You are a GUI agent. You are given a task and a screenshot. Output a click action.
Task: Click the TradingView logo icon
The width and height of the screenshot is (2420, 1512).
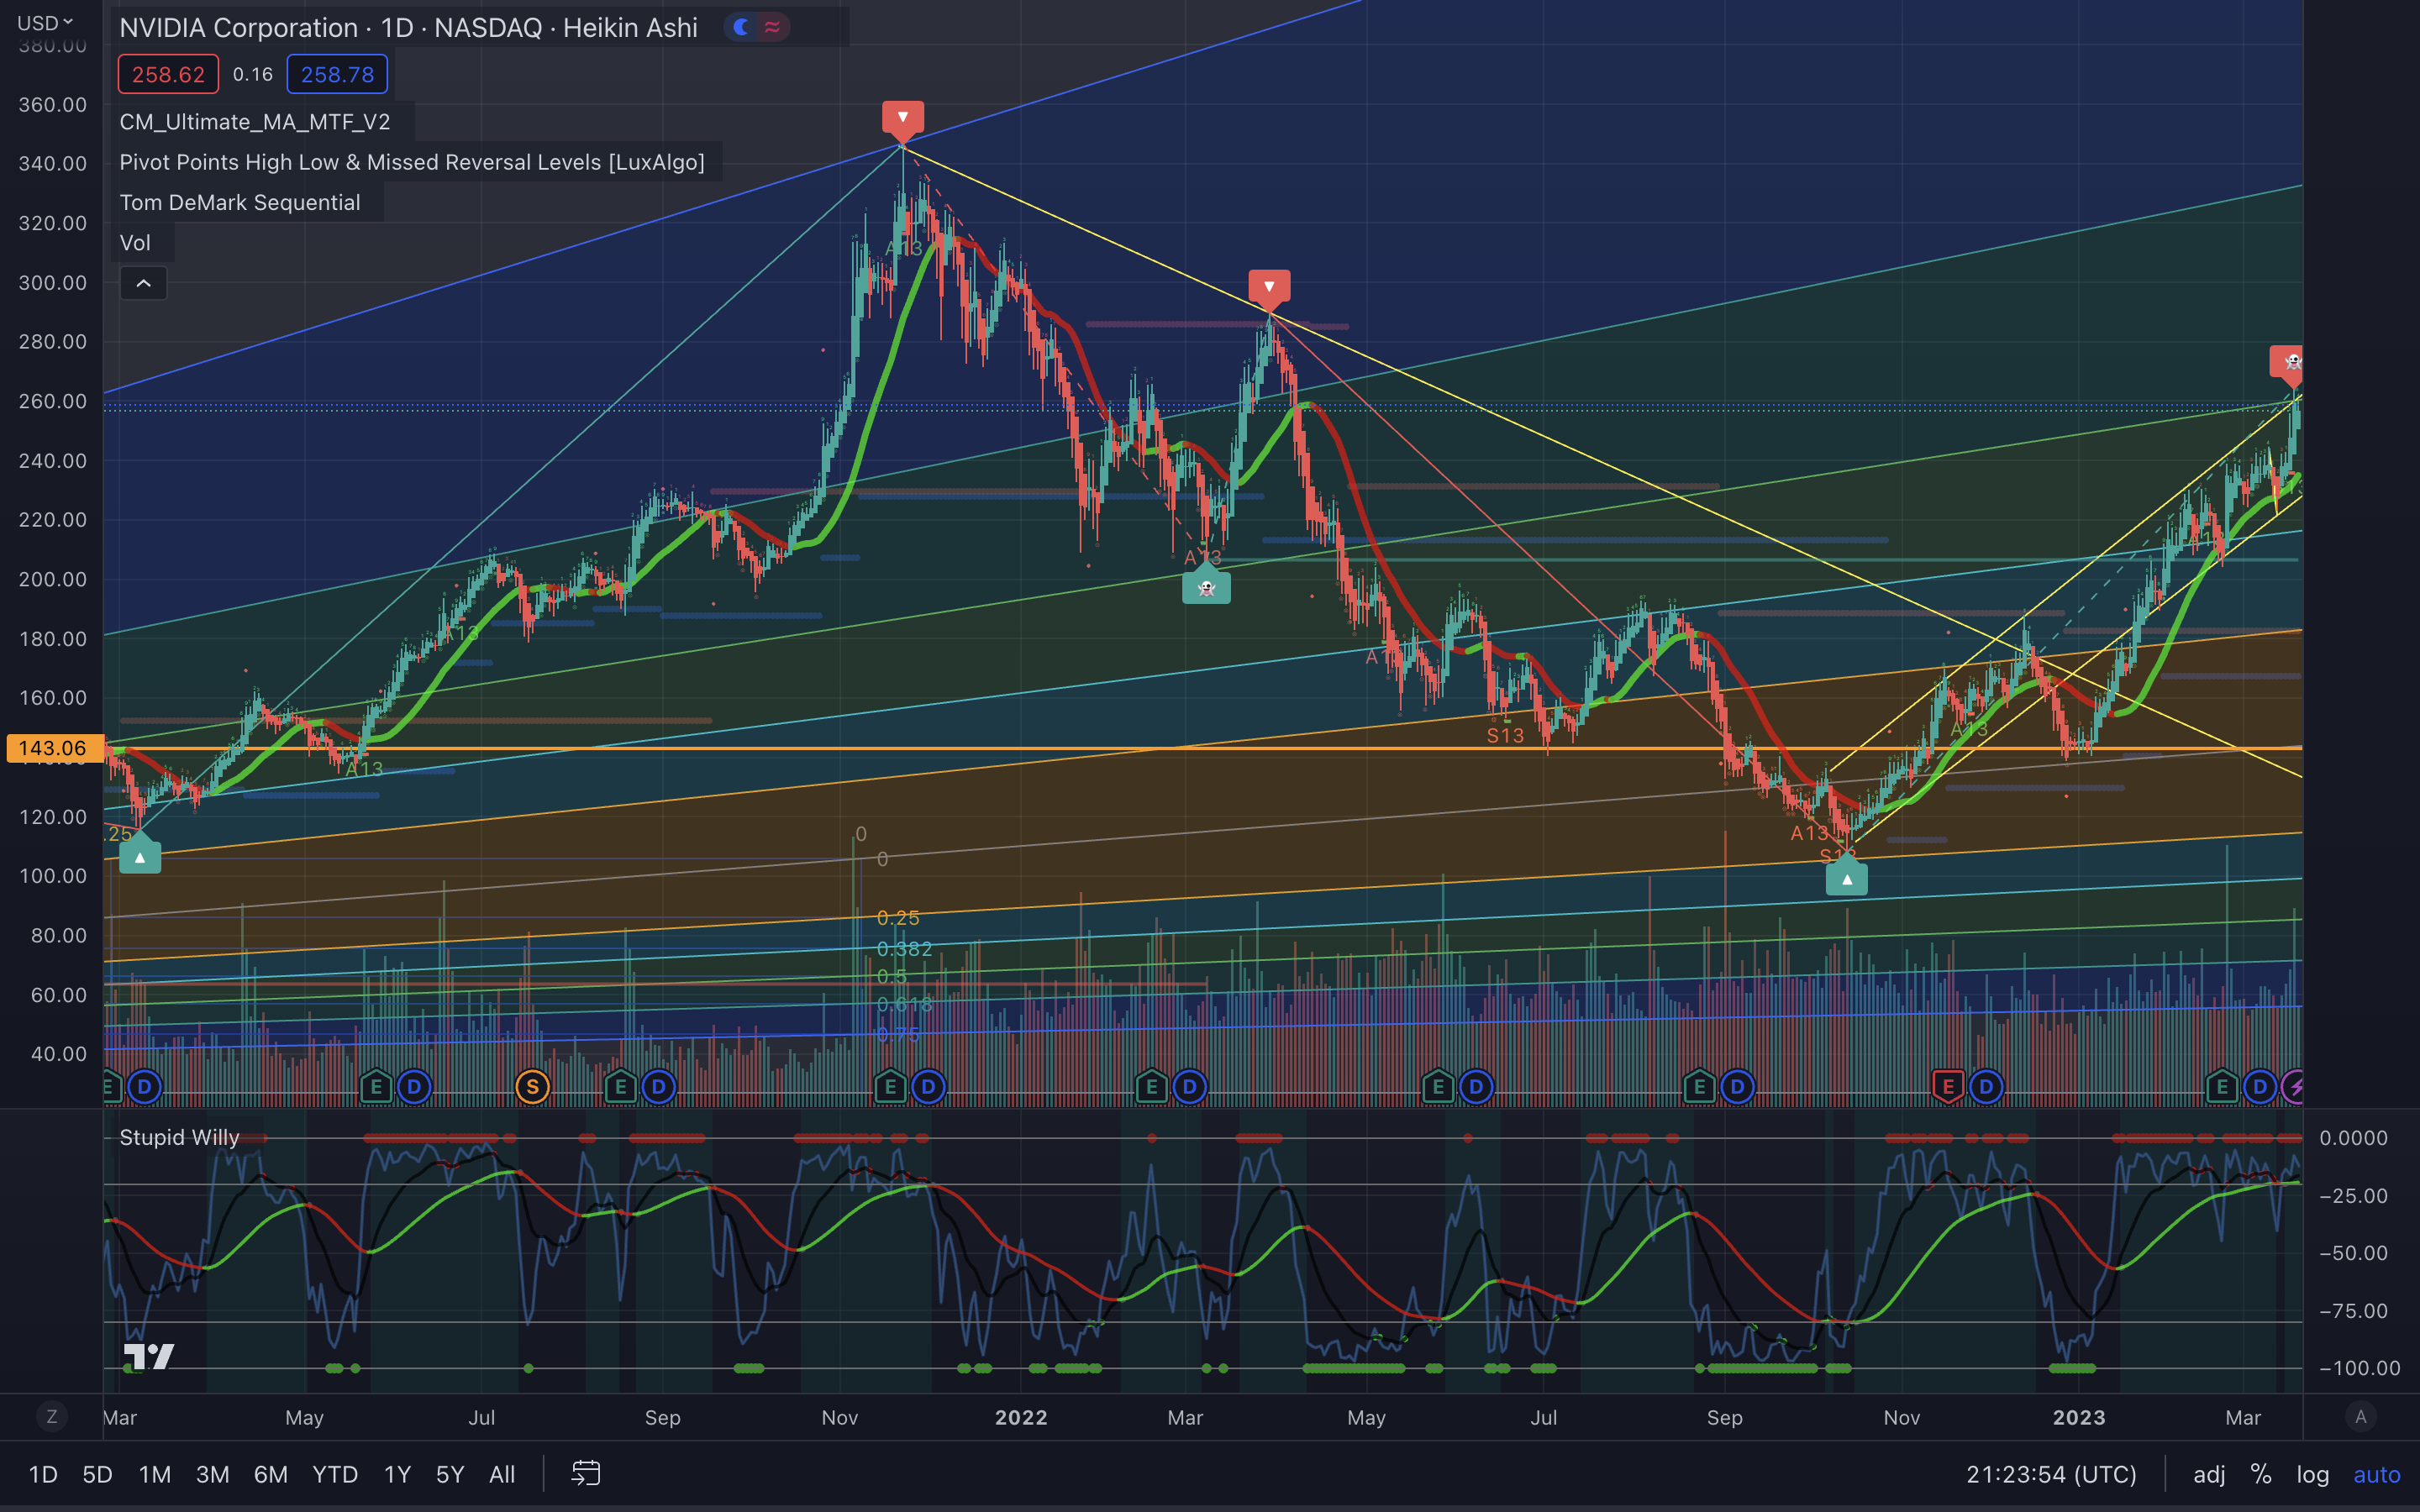(148, 1356)
